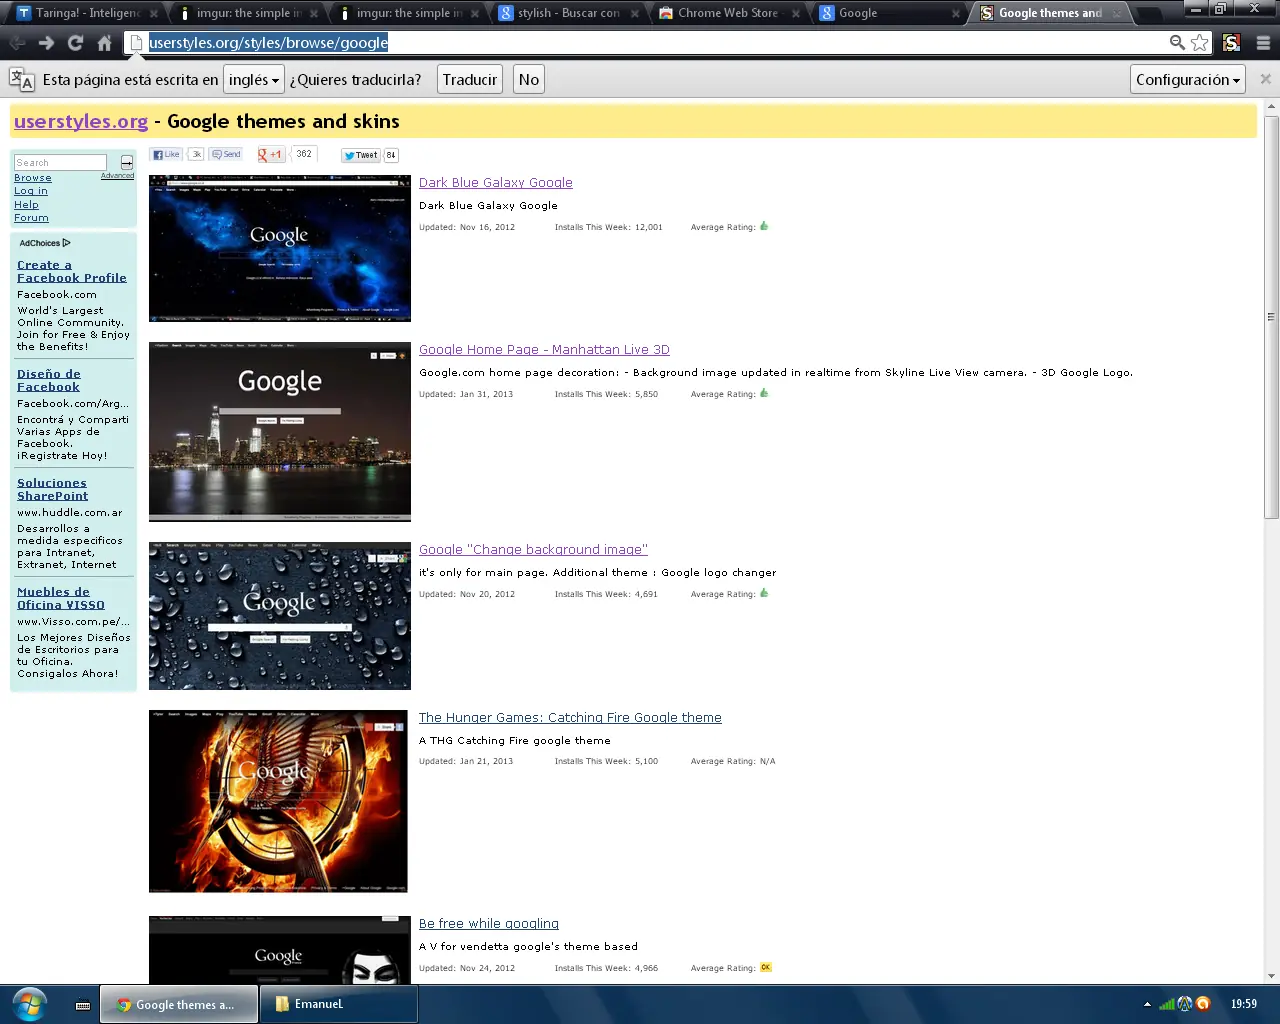This screenshot has width=1280, height=1024.
Task: Click the browser back arrow
Action: tap(17, 43)
